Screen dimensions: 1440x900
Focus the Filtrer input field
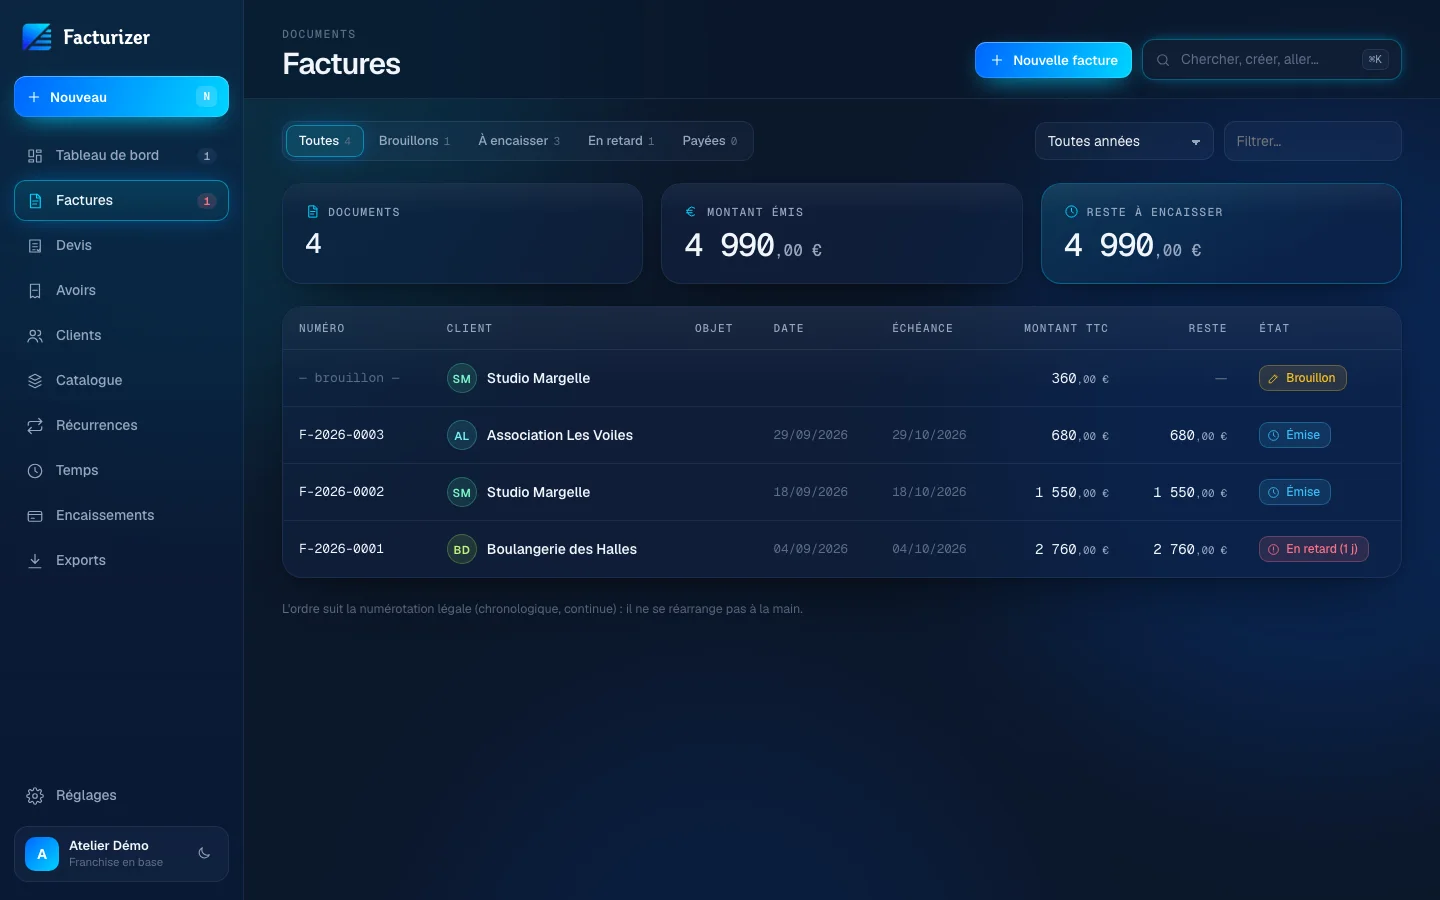pyautogui.click(x=1312, y=141)
